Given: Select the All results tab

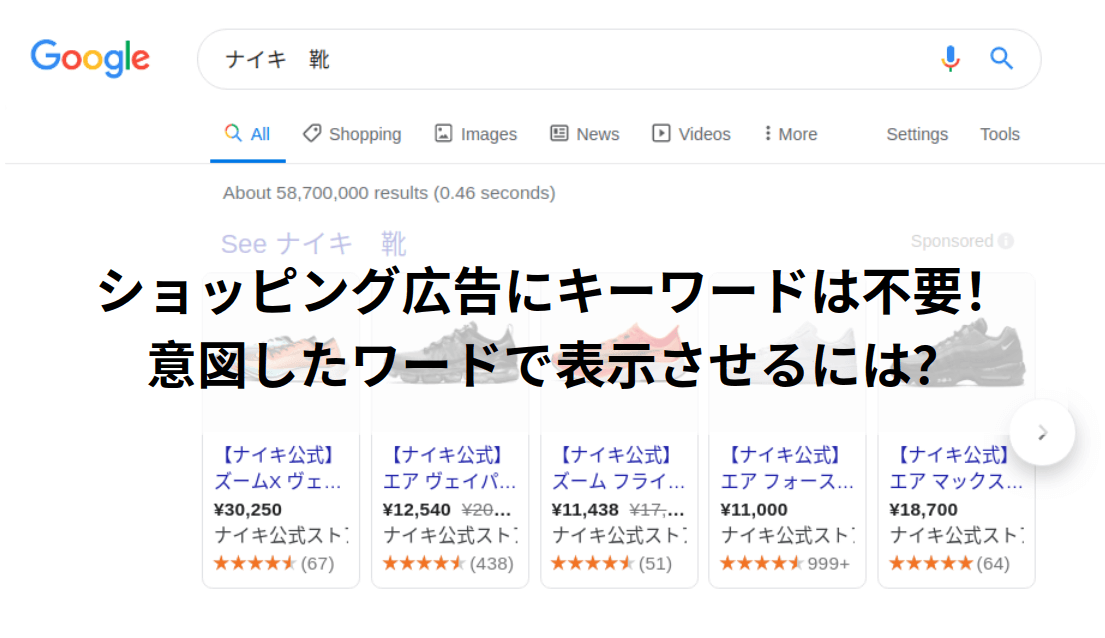Looking at the screenshot, I should click(x=248, y=134).
